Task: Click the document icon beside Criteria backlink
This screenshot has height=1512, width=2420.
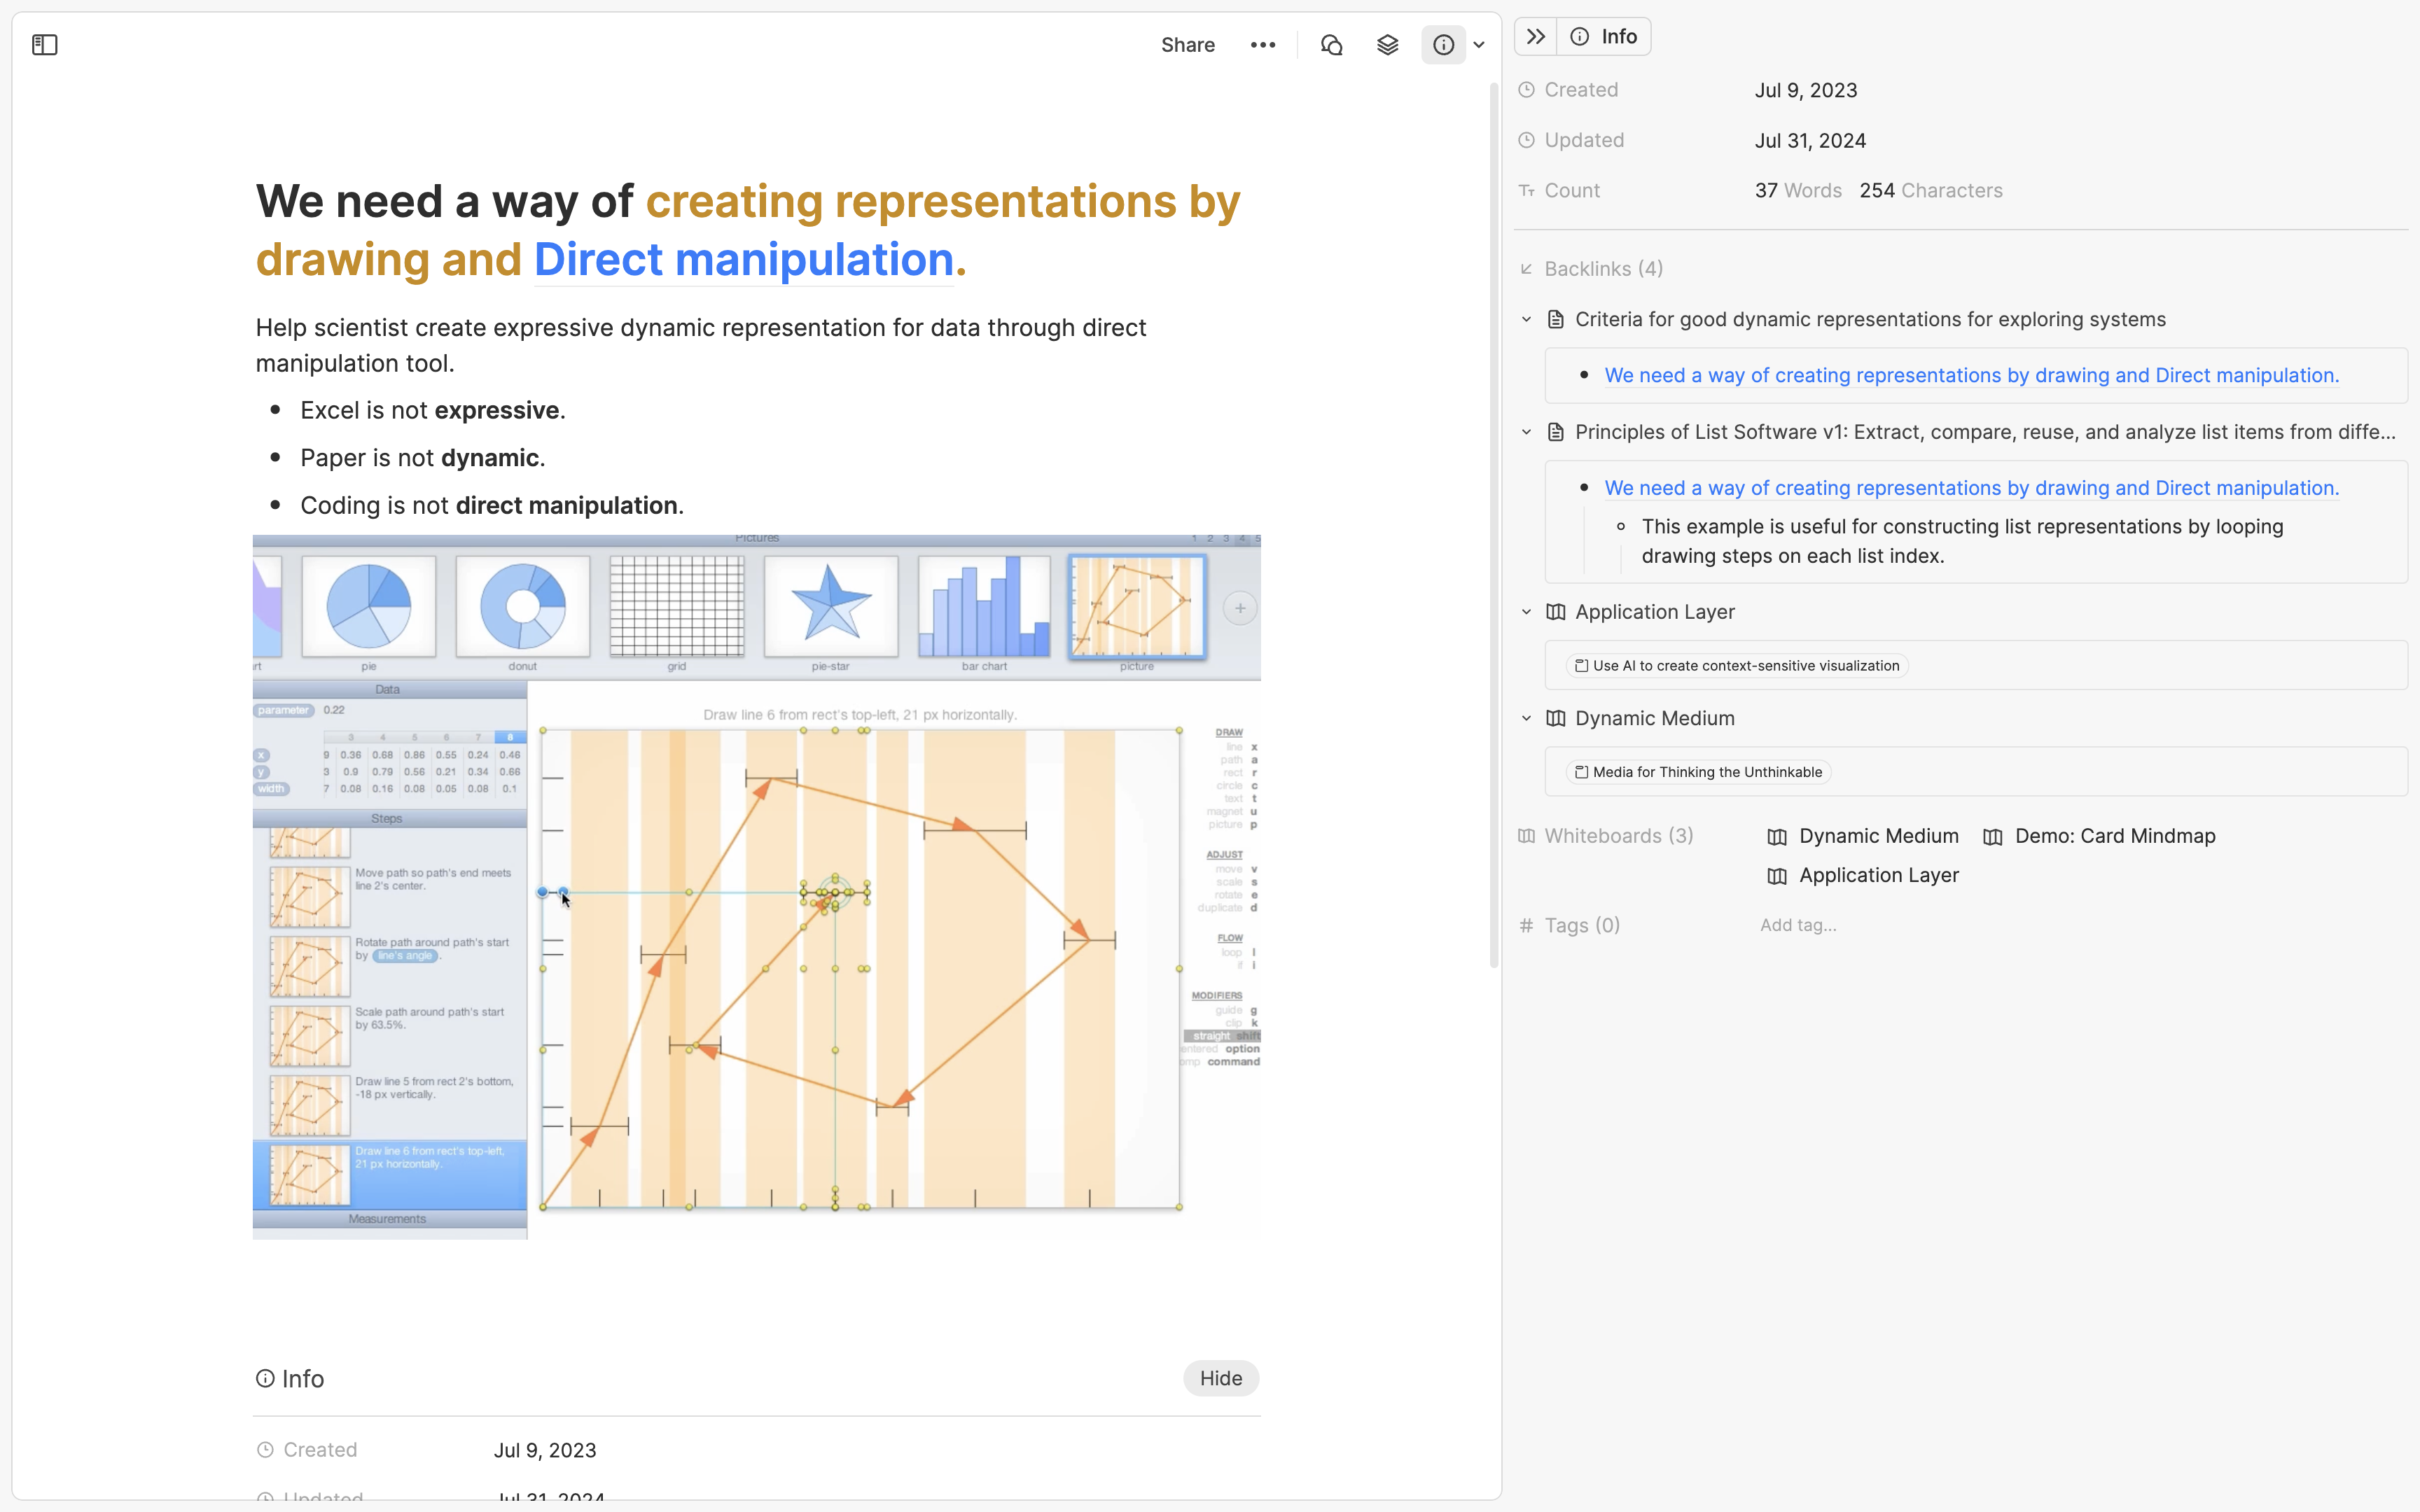Action: [x=1555, y=320]
